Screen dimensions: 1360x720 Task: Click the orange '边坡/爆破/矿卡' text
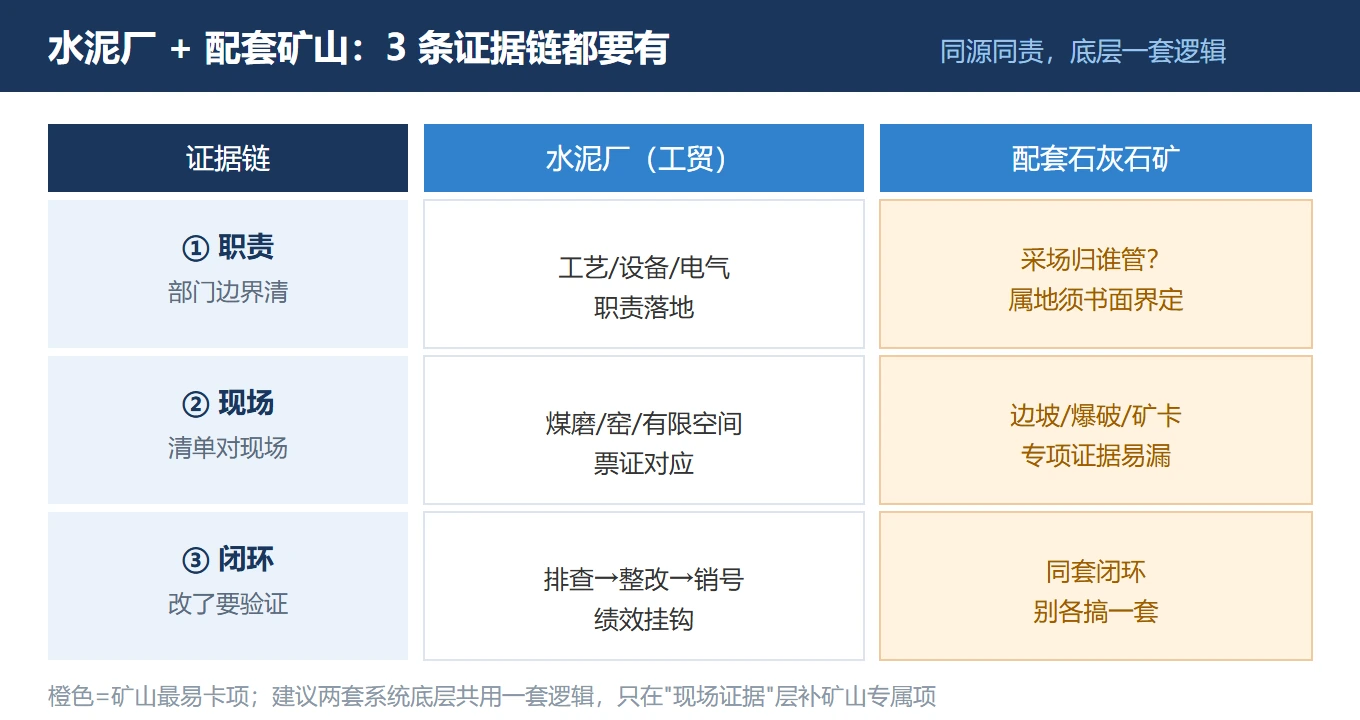[1096, 416]
